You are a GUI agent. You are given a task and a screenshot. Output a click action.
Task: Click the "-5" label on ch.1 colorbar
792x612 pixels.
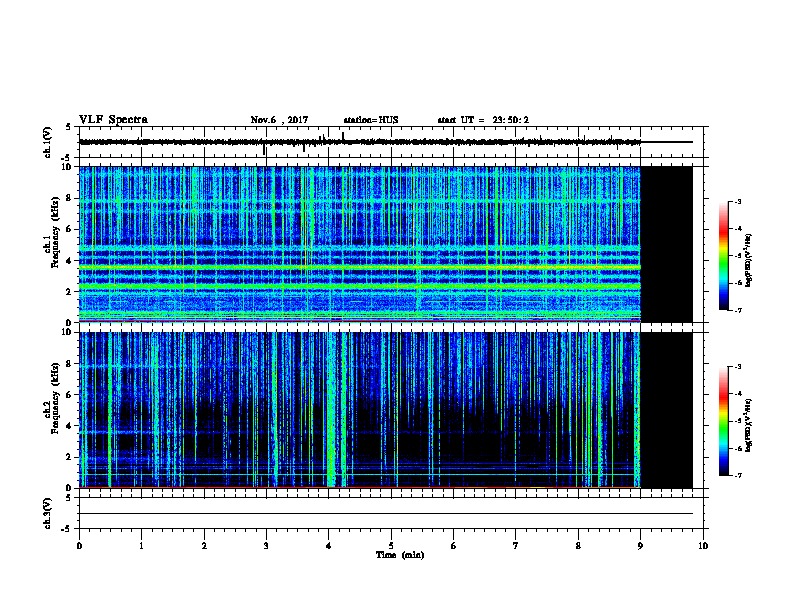pos(737,256)
